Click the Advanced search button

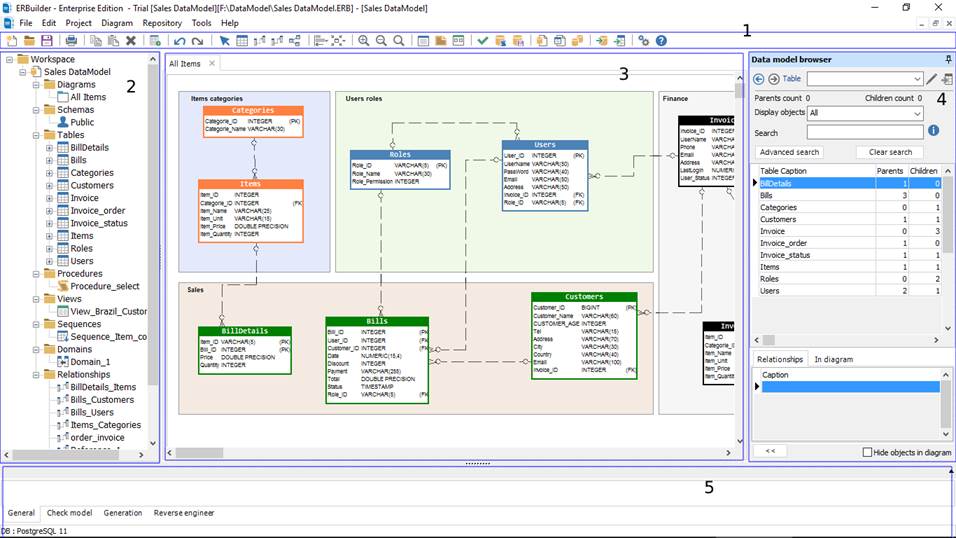(x=790, y=152)
